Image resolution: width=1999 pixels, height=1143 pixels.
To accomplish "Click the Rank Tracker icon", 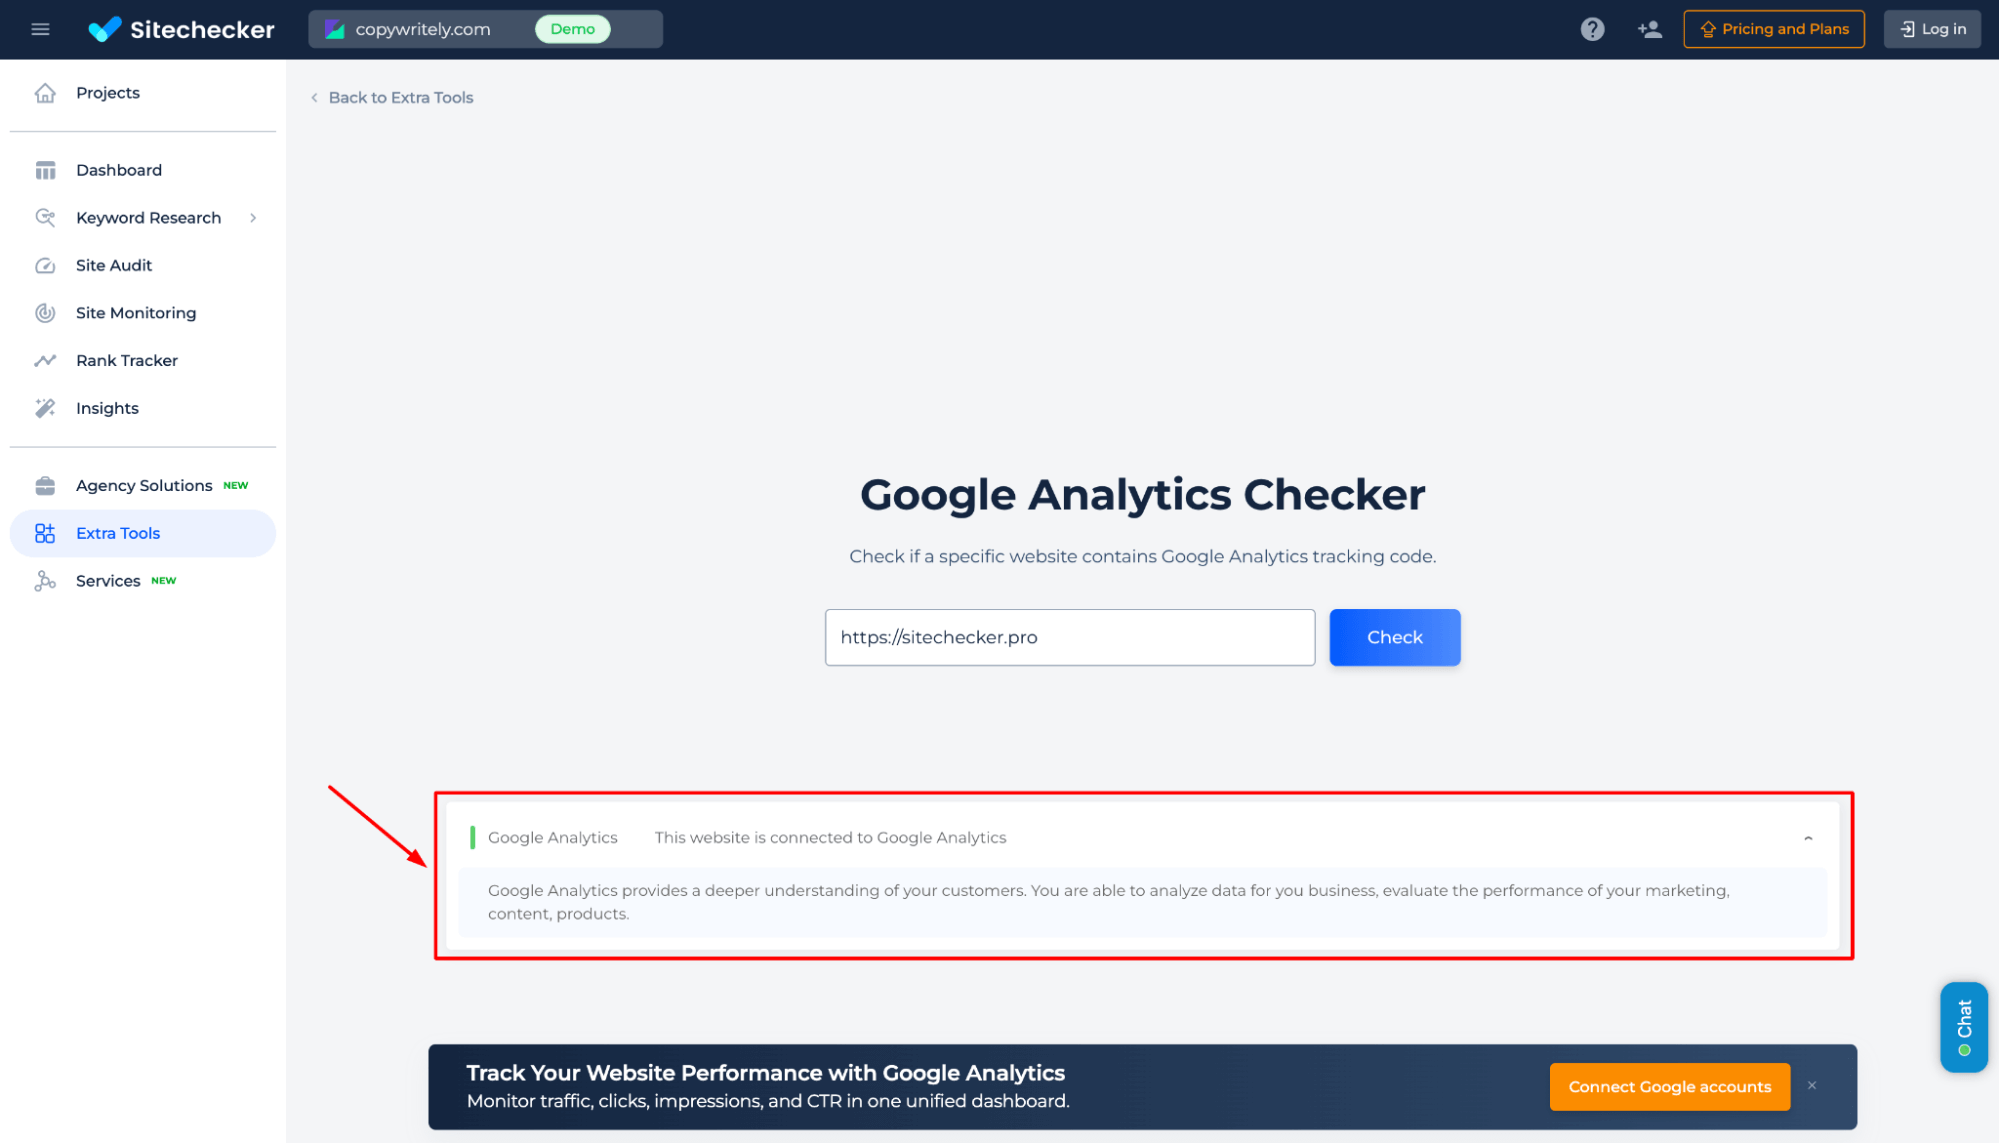I will [x=45, y=360].
